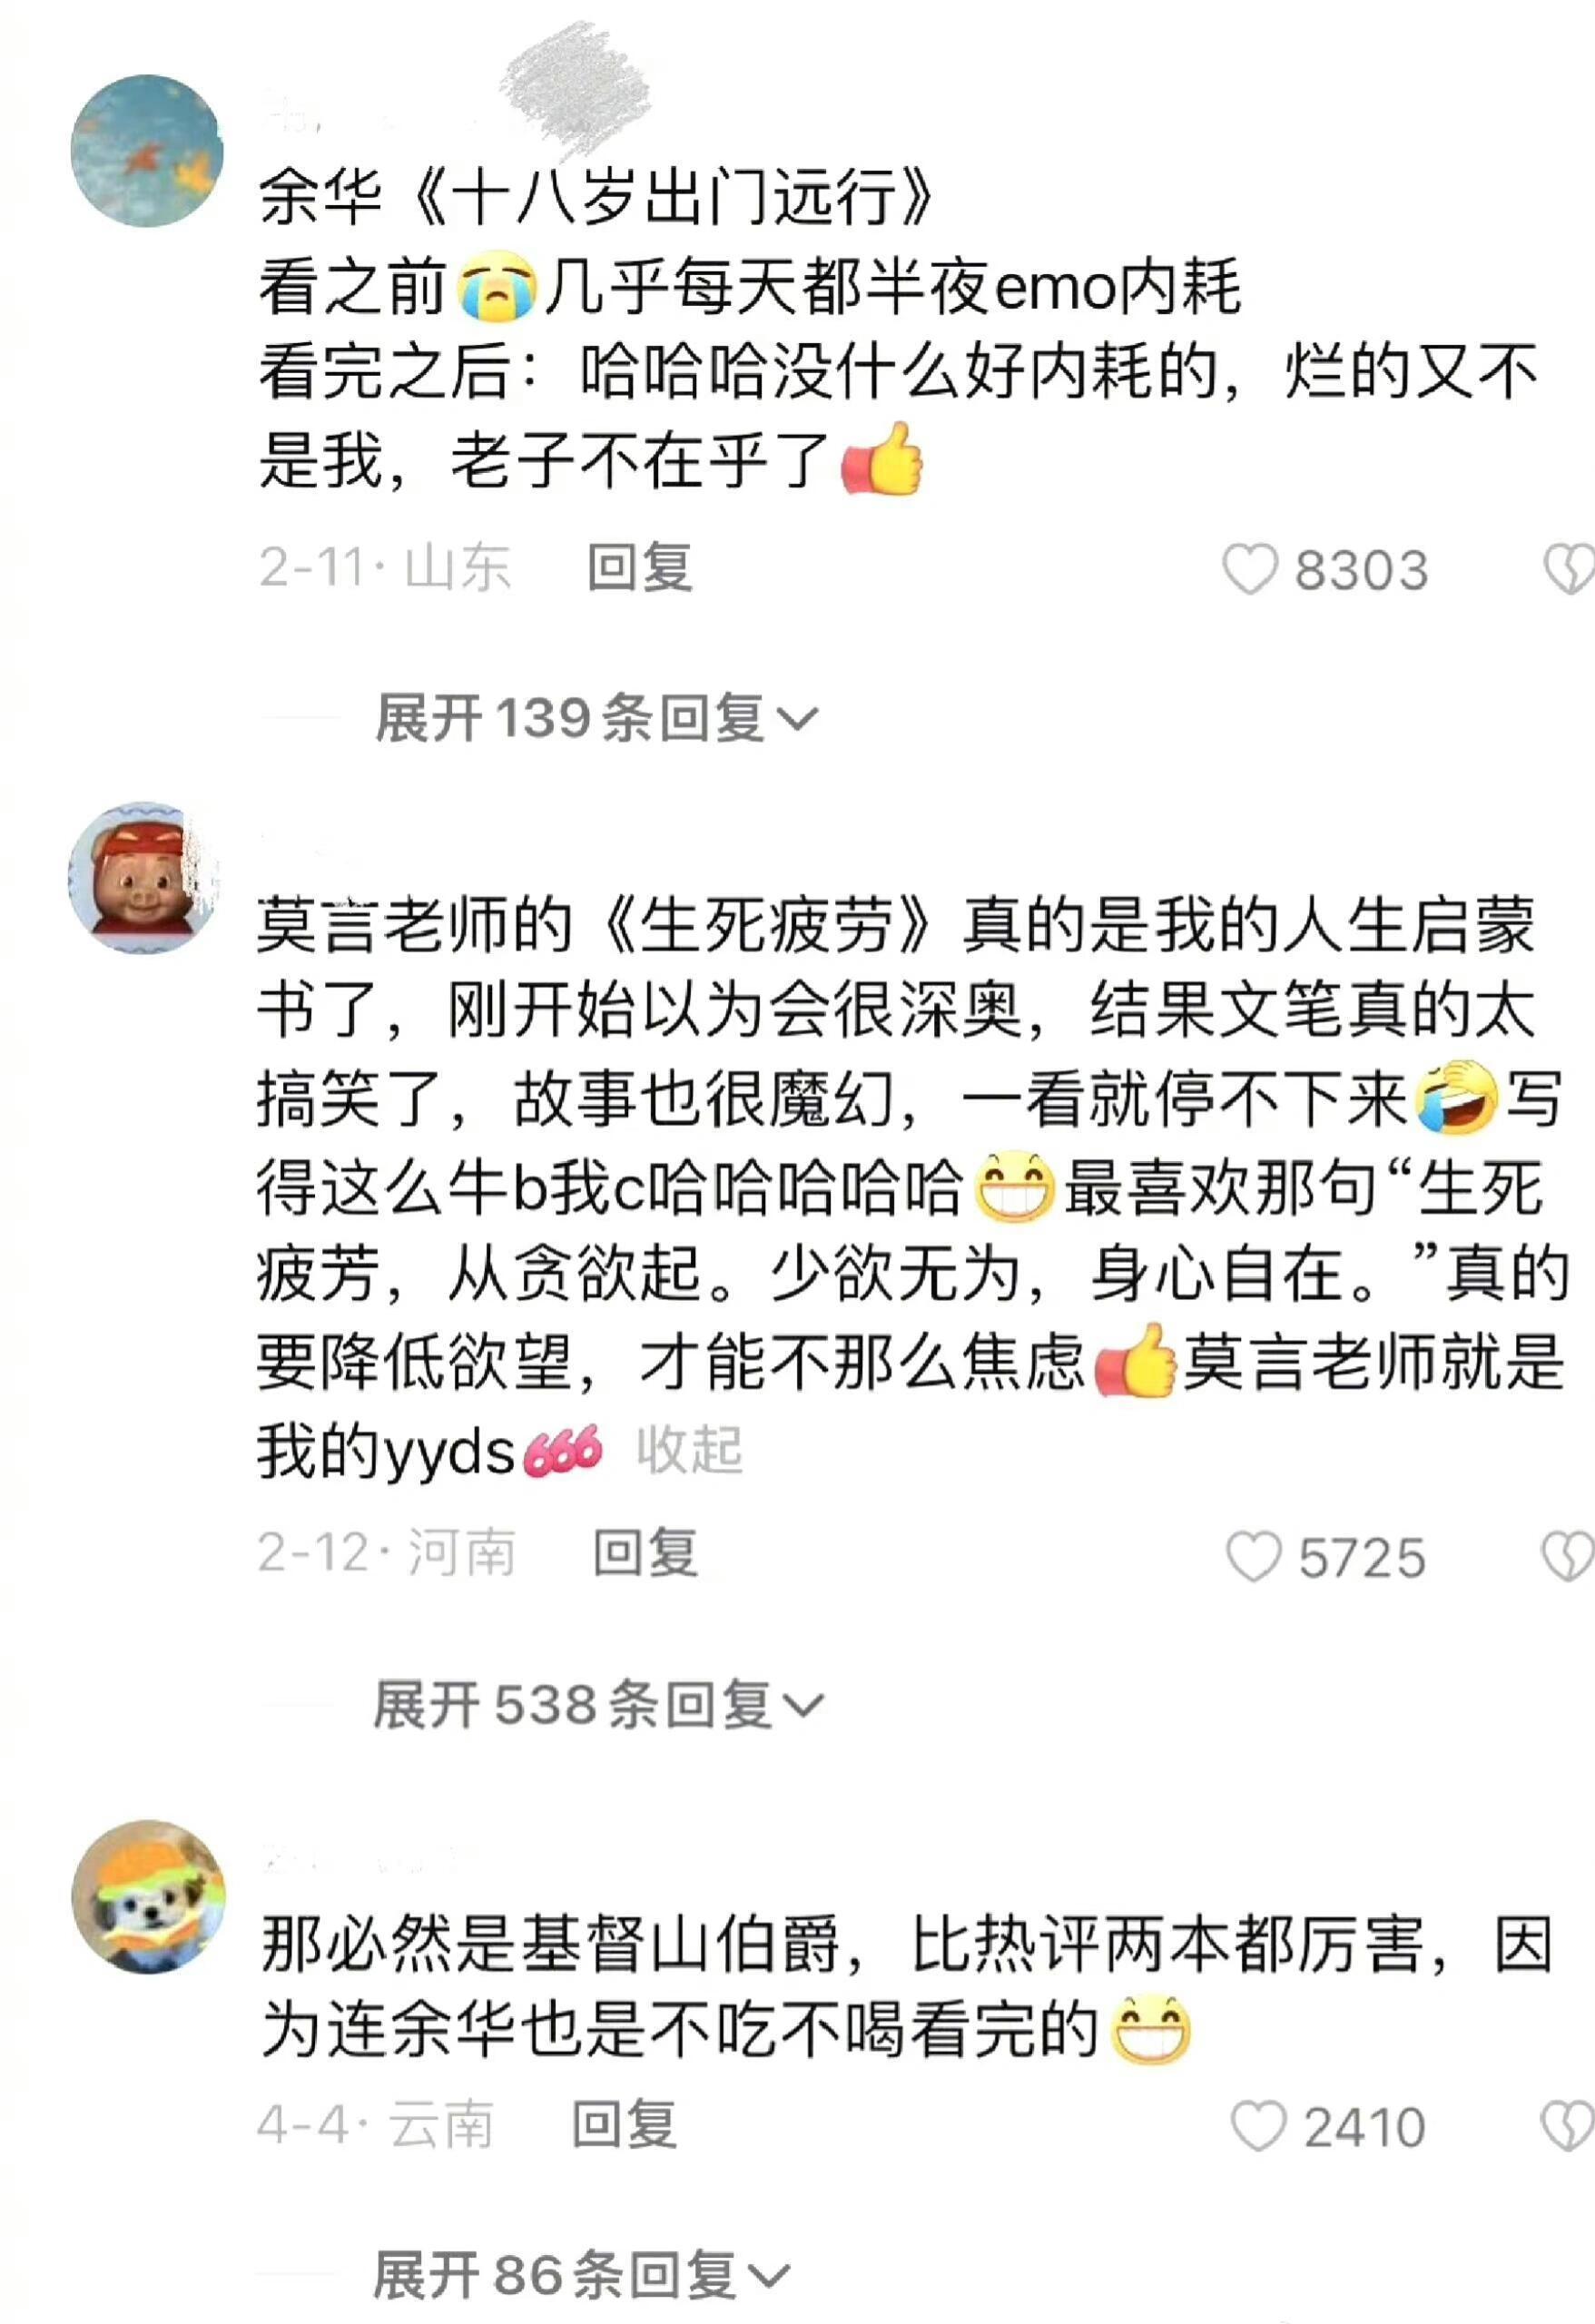Reply to the Yunnan comment
Viewport: 1595px width, 2324px height.
pos(624,2124)
